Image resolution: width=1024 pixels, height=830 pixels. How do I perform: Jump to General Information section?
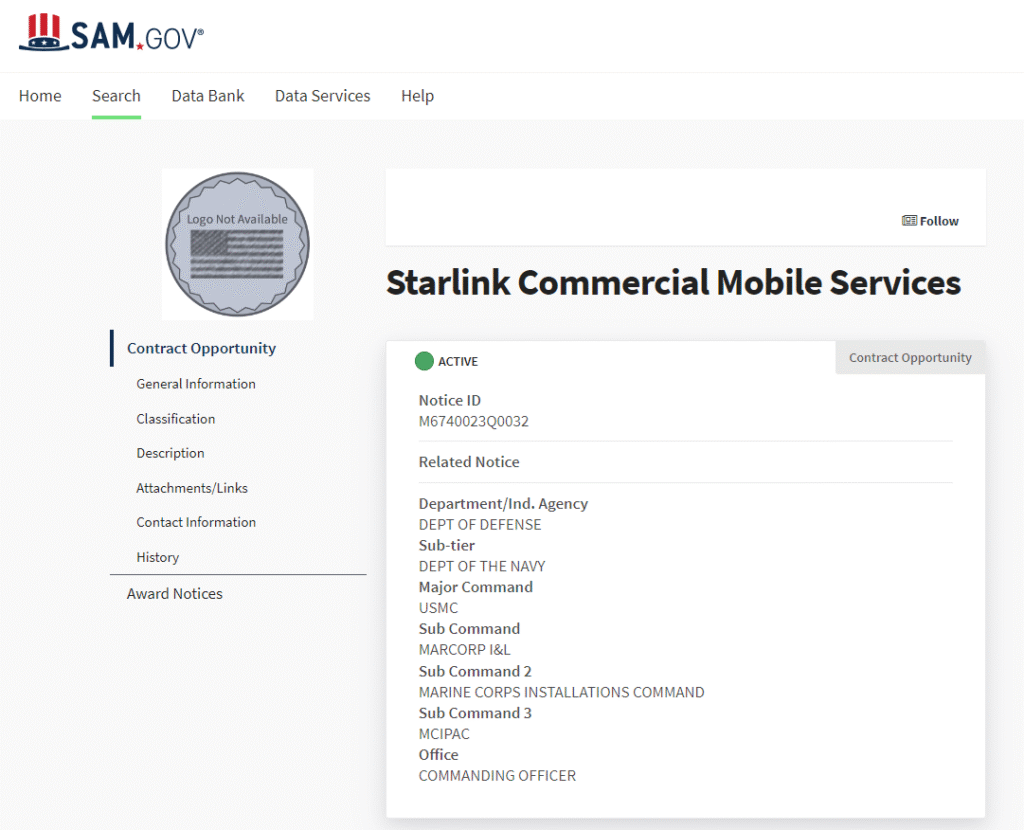click(196, 384)
